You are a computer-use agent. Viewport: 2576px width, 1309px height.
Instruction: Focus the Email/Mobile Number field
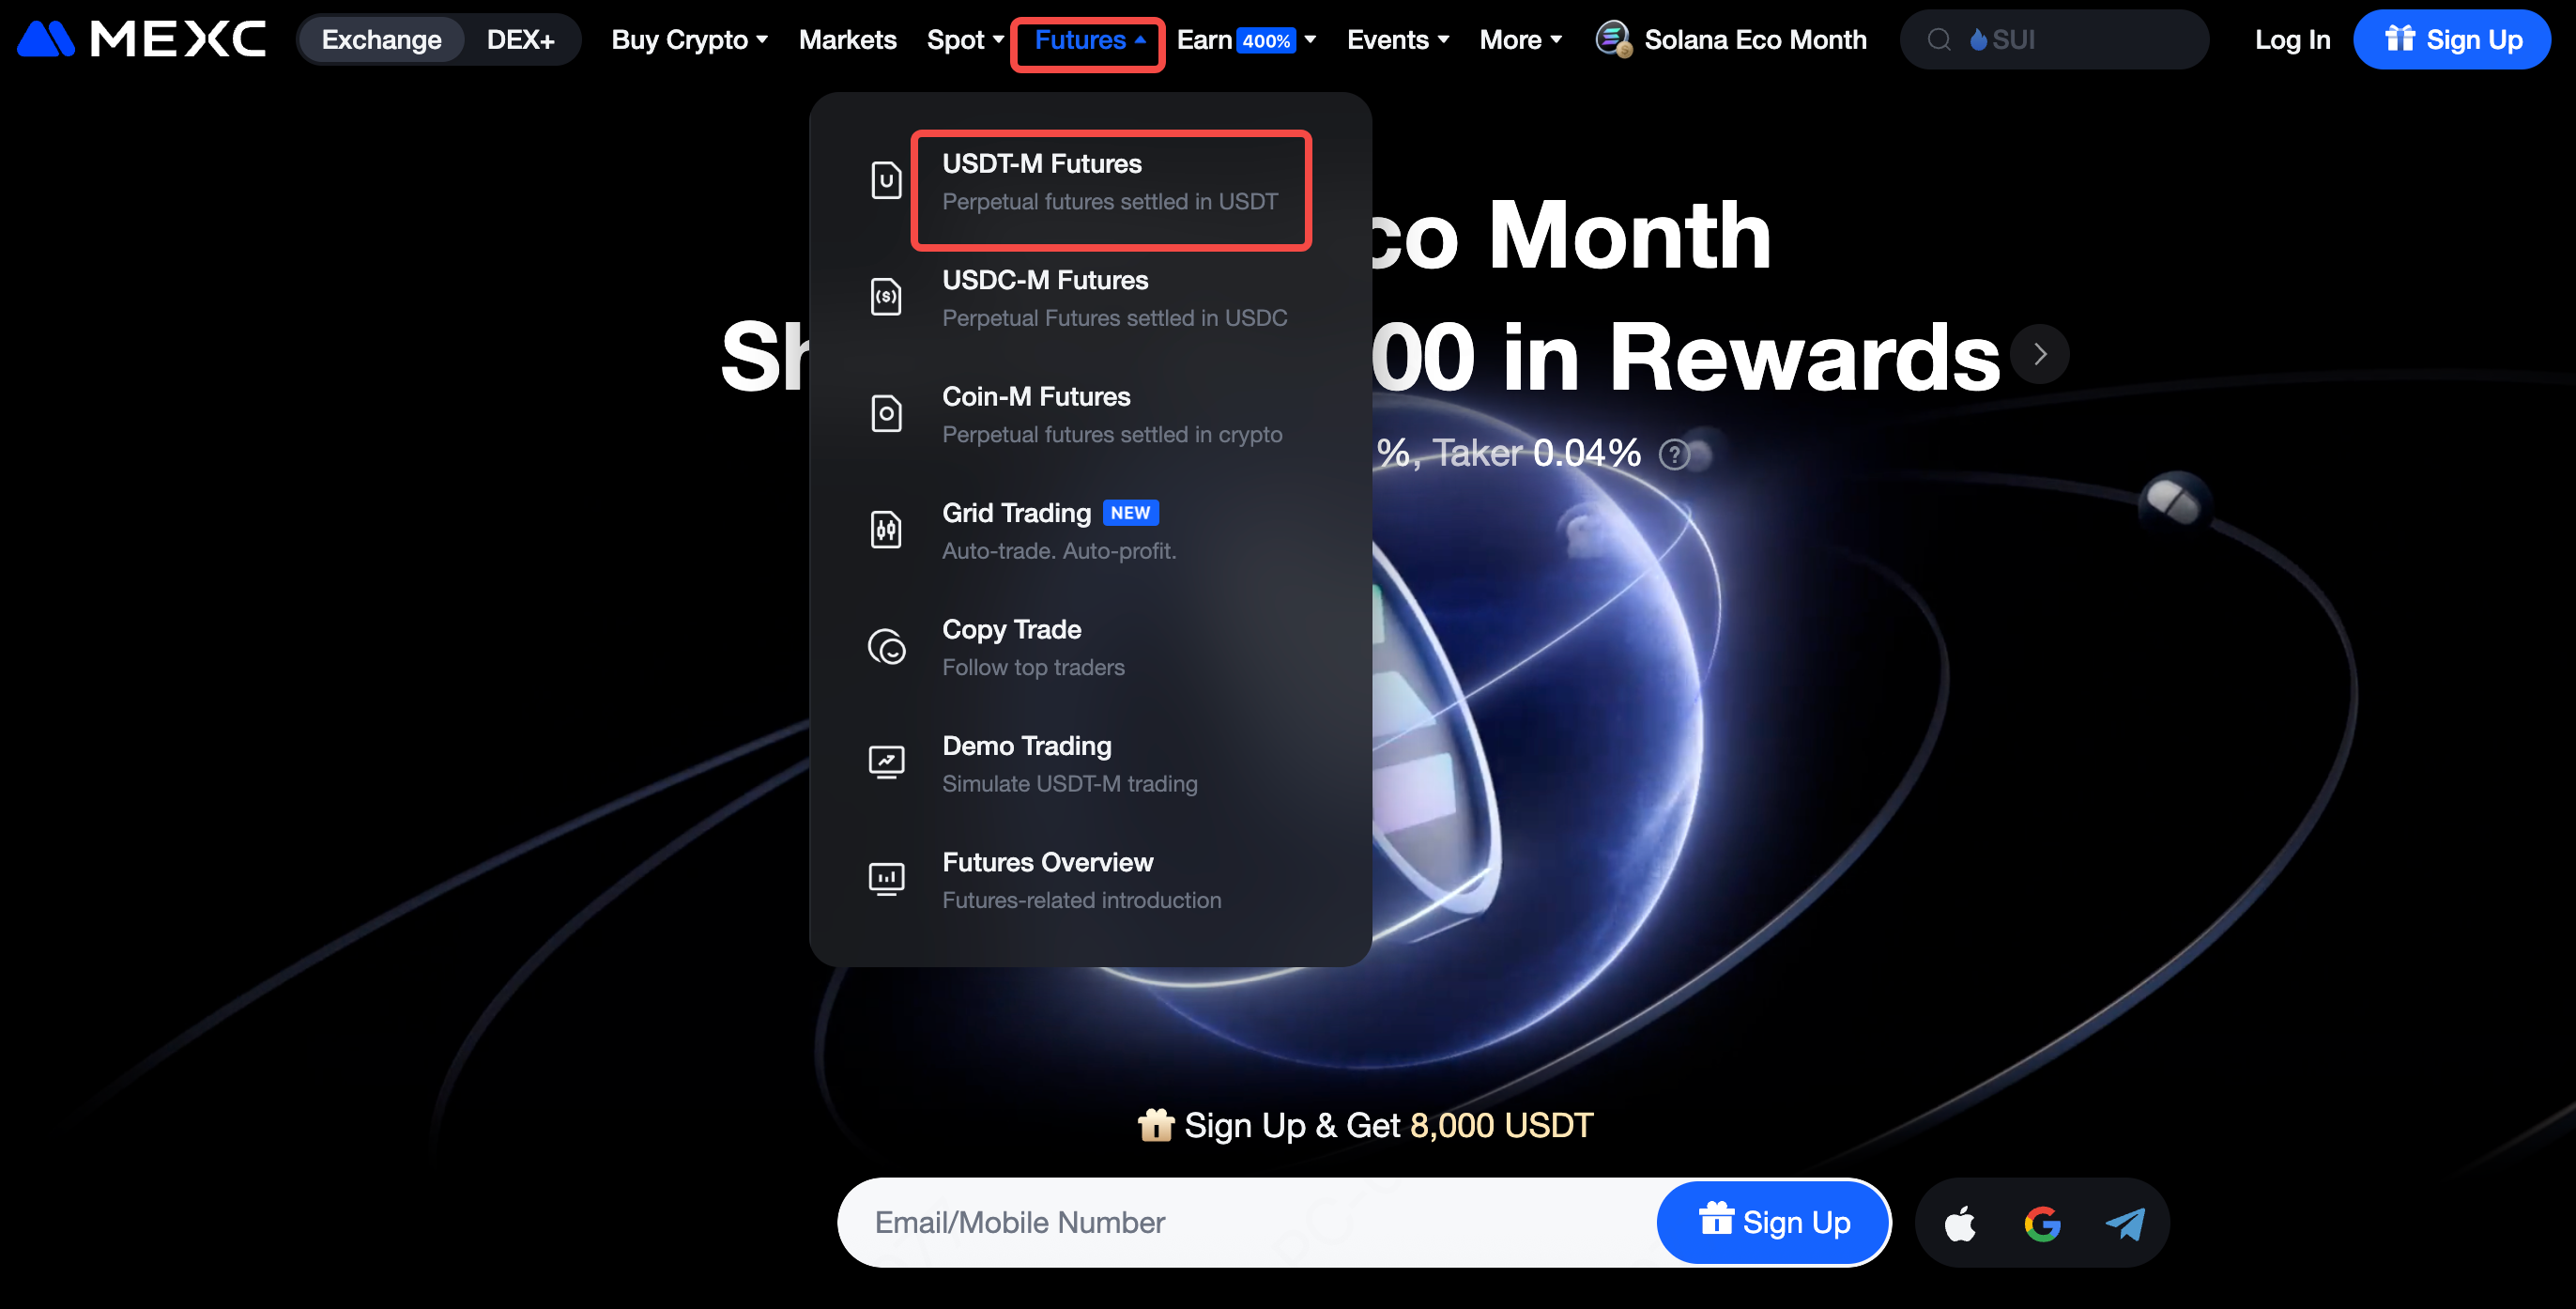tap(1246, 1222)
